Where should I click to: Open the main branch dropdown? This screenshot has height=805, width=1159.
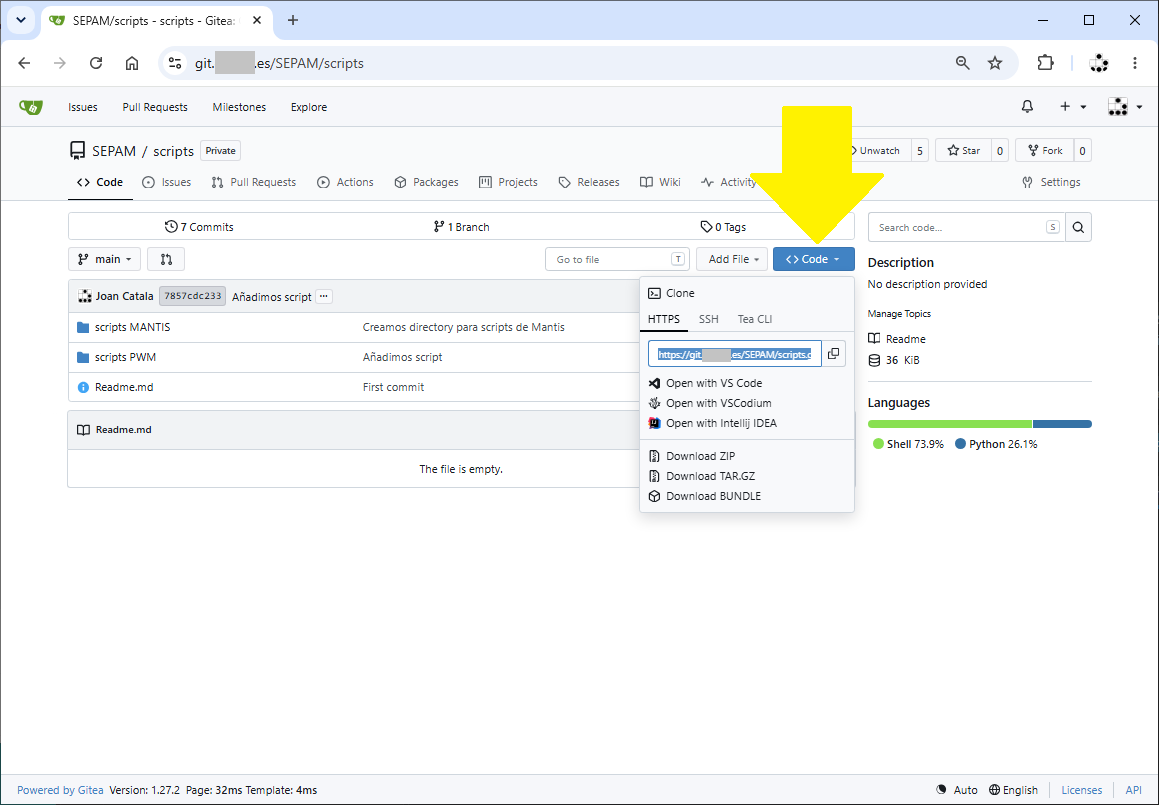click(x=104, y=259)
